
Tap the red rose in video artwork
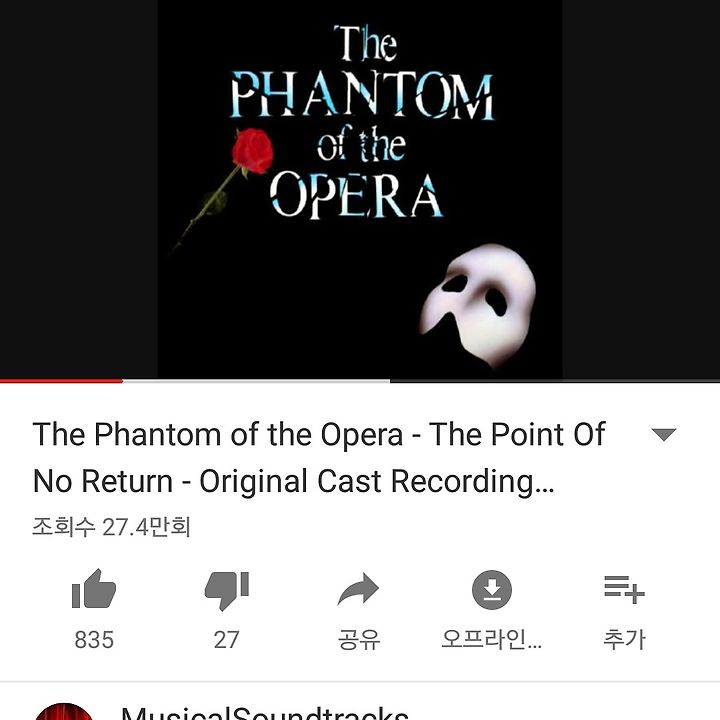(252, 152)
